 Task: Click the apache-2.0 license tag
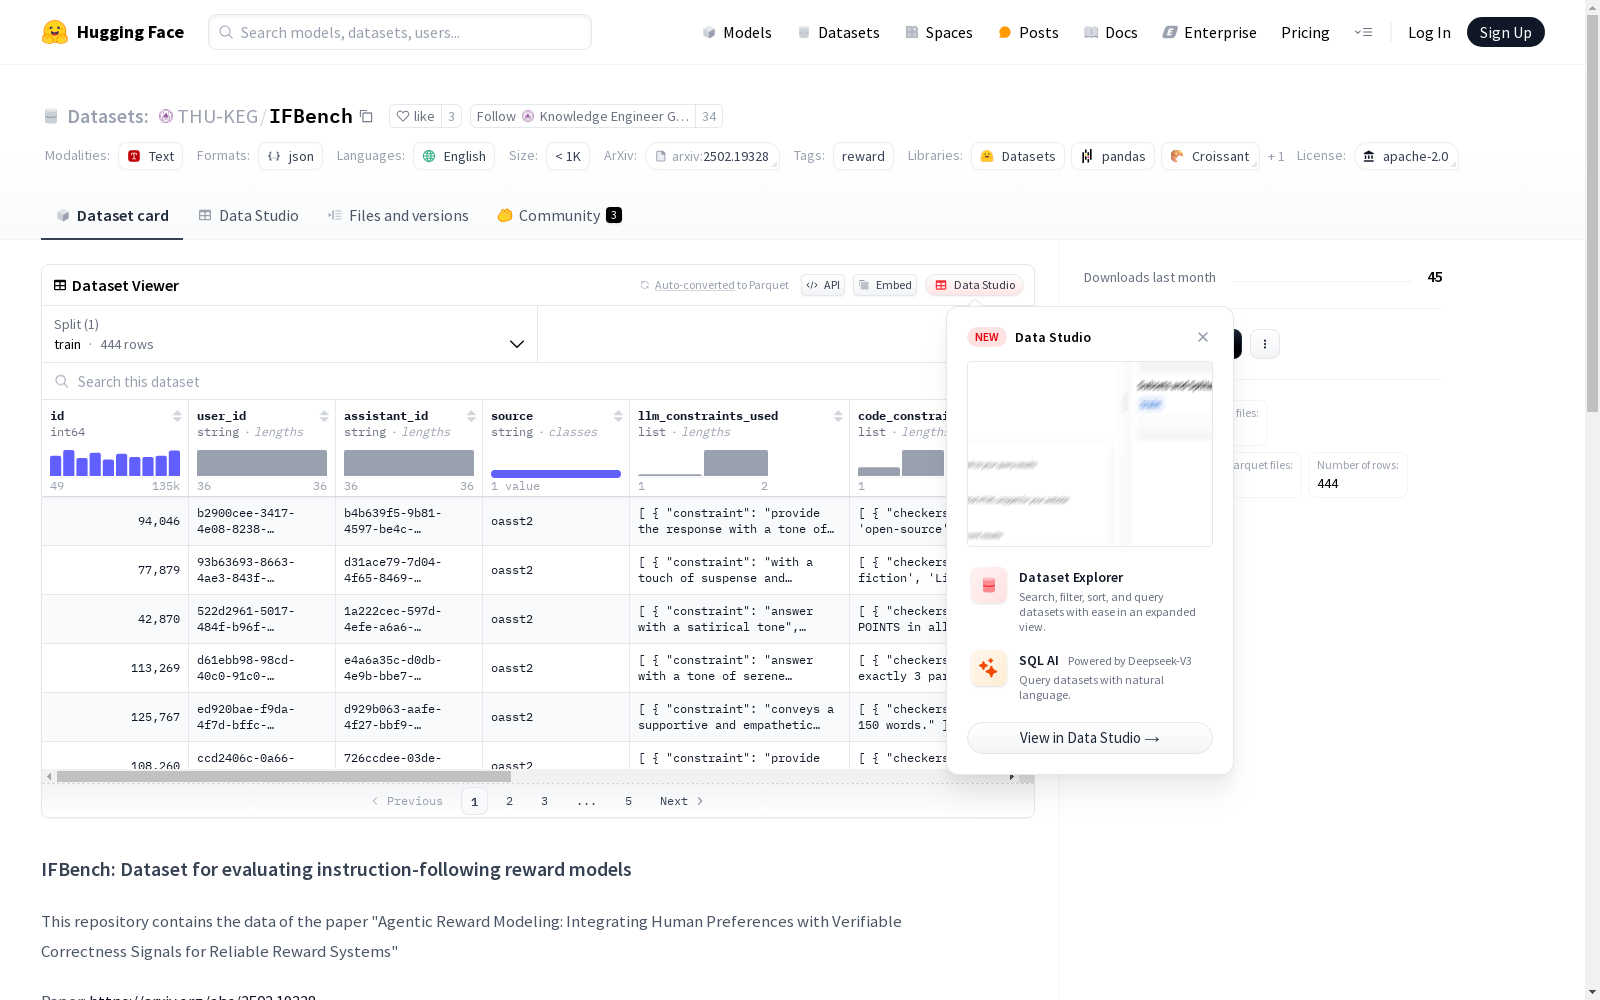[x=1406, y=156]
